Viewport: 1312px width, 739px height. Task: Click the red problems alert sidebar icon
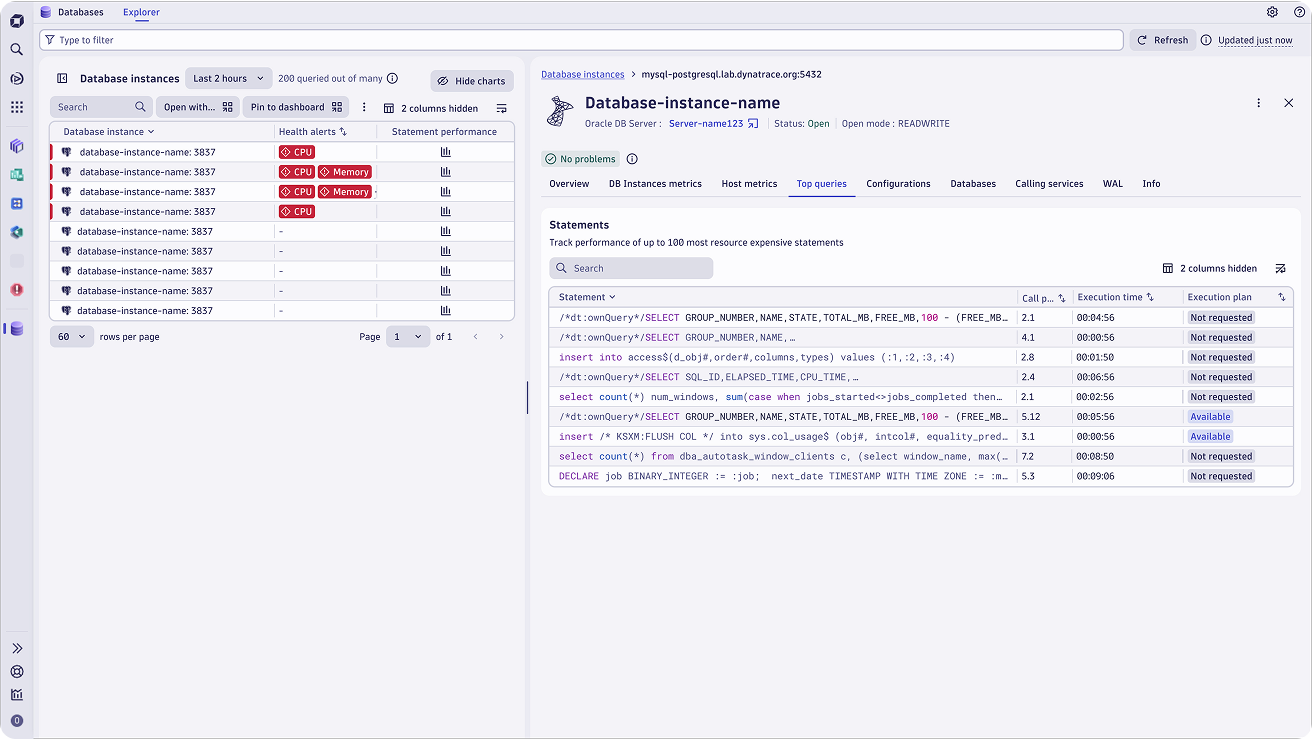coord(17,290)
